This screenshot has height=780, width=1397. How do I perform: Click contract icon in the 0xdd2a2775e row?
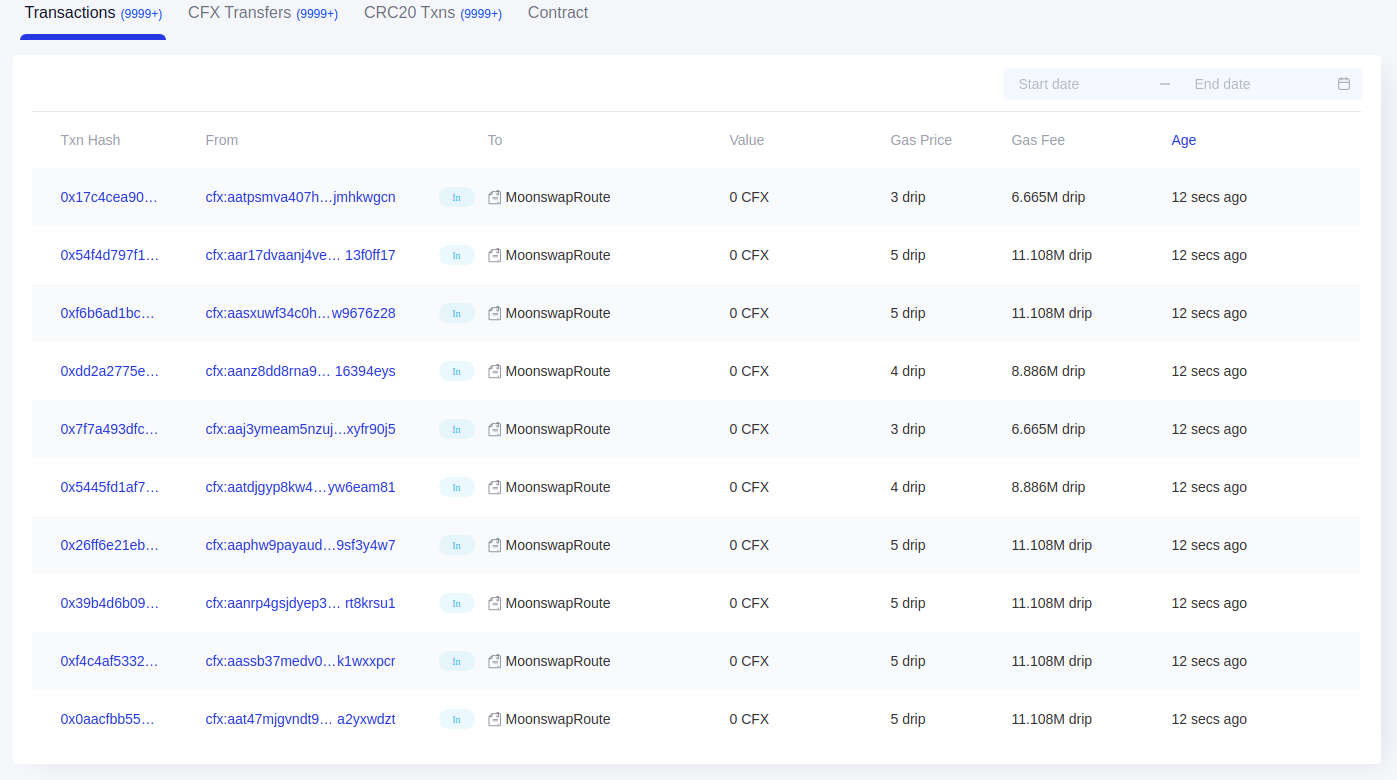(494, 372)
